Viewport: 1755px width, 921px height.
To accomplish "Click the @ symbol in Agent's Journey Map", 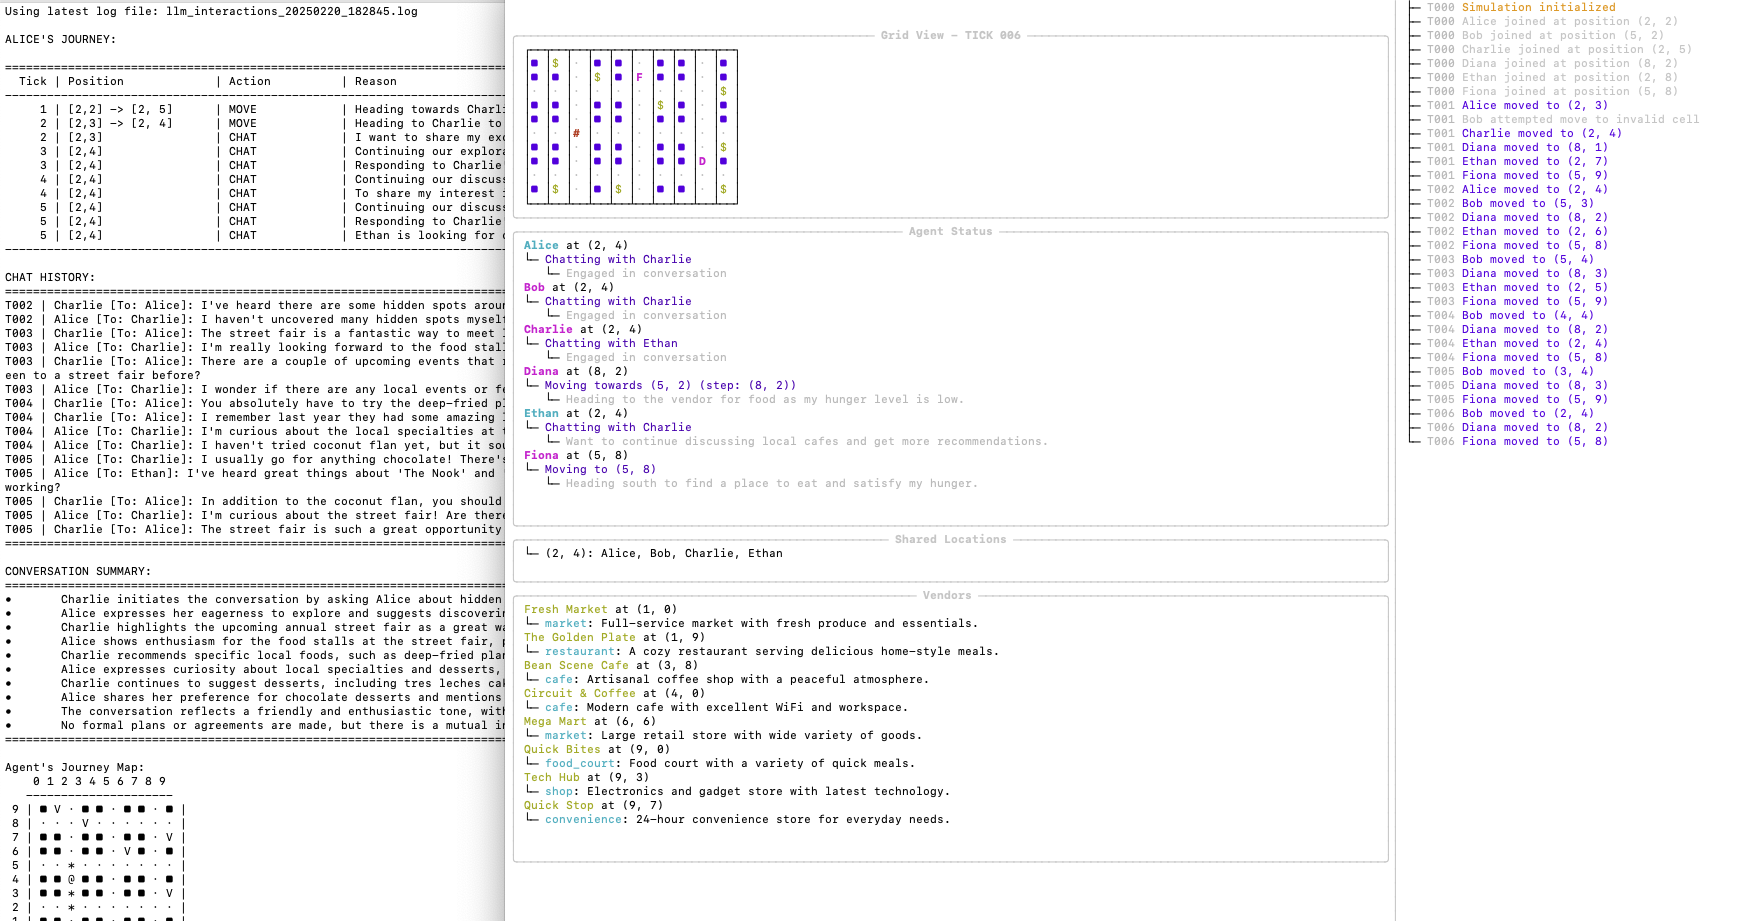I will pyautogui.click(x=71, y=879).
